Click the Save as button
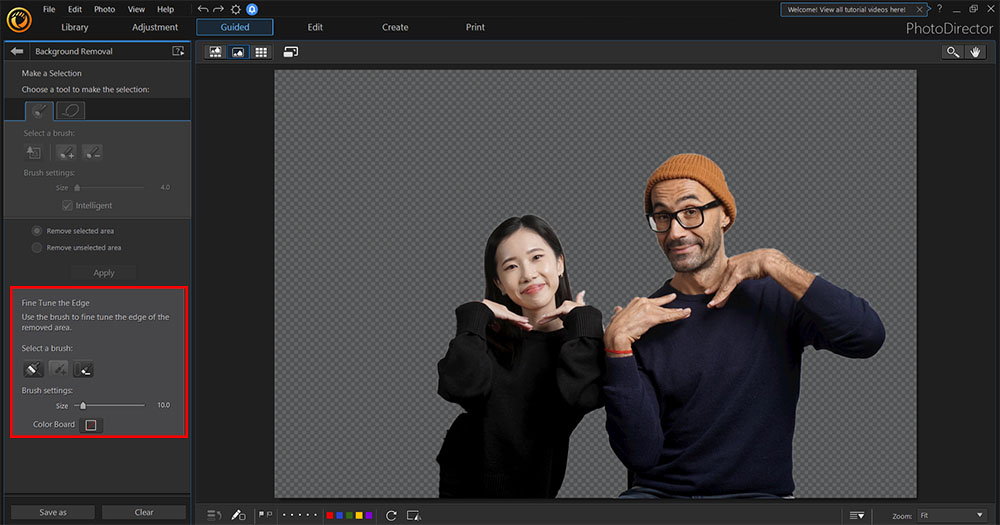Image resolution: width=1000 pixels, height=525 pixels. point(52,512)
